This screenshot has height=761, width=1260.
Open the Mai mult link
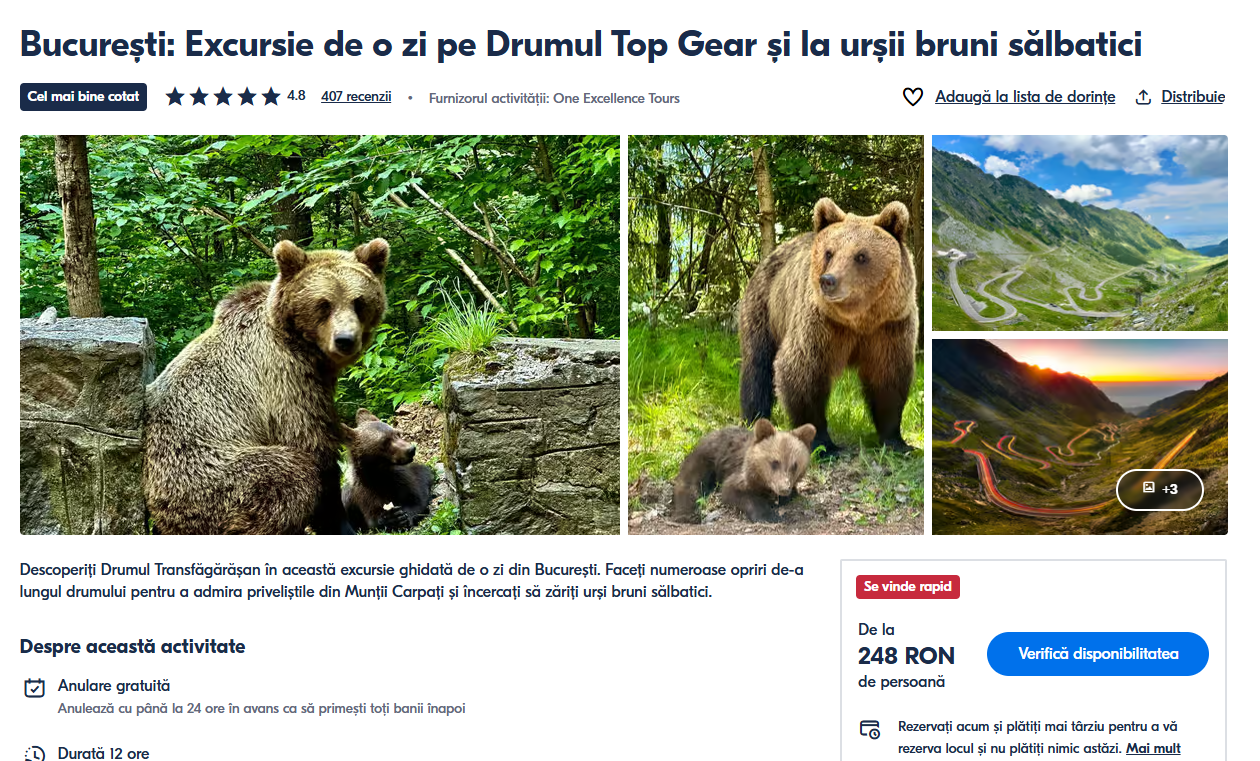1153,748
